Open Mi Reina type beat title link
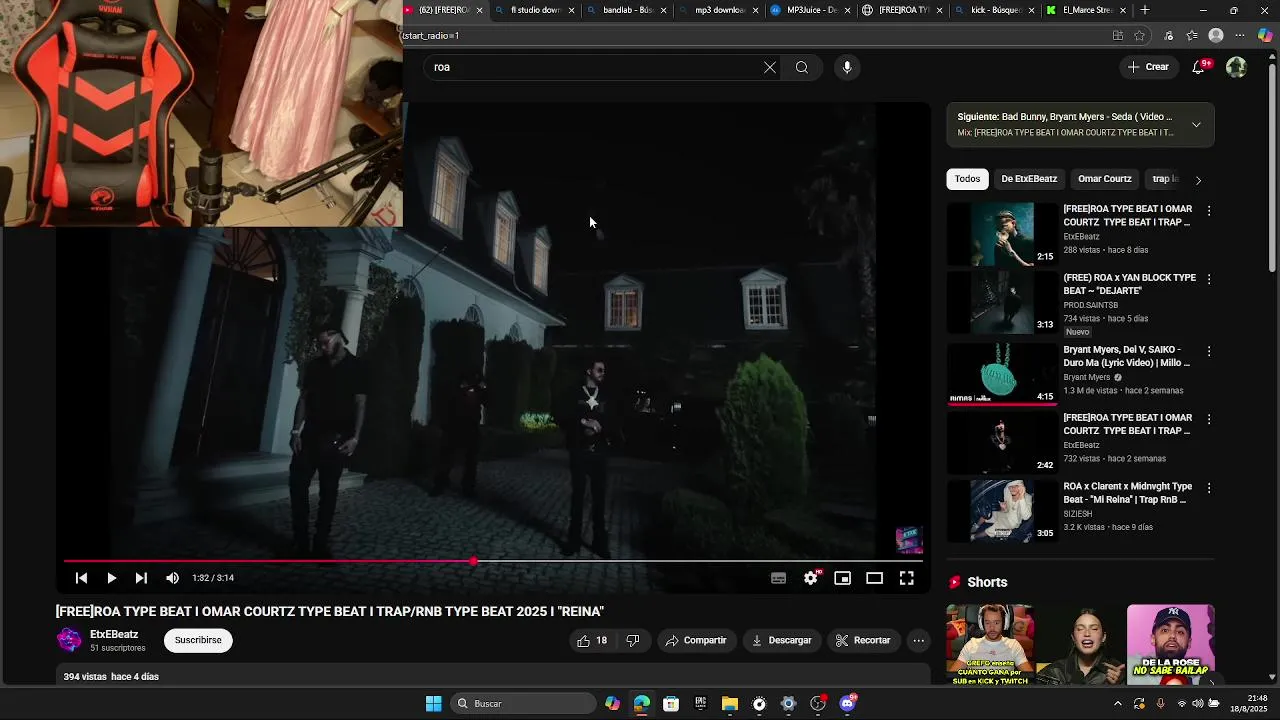 pos(1128,493)
